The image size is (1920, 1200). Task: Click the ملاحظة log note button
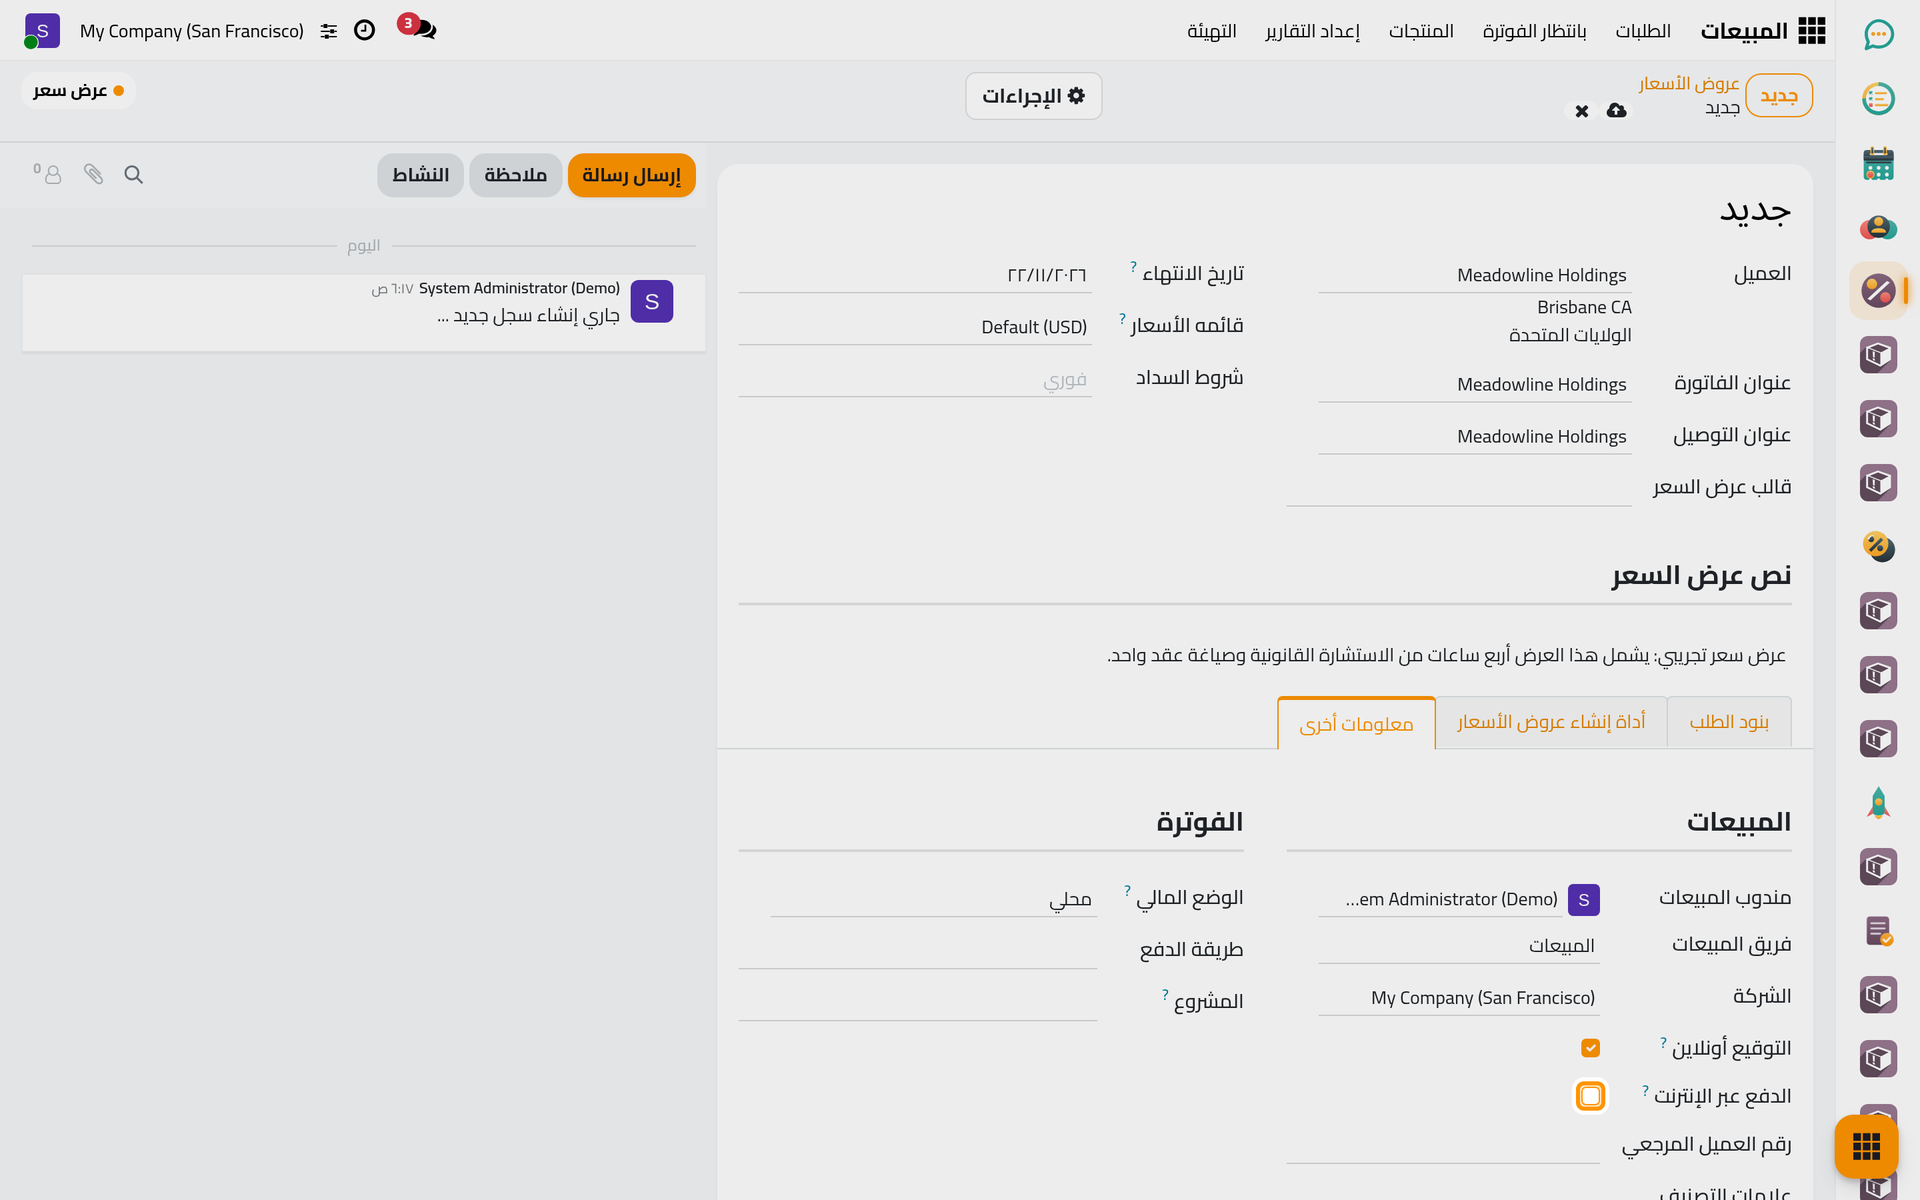(516, 175)
